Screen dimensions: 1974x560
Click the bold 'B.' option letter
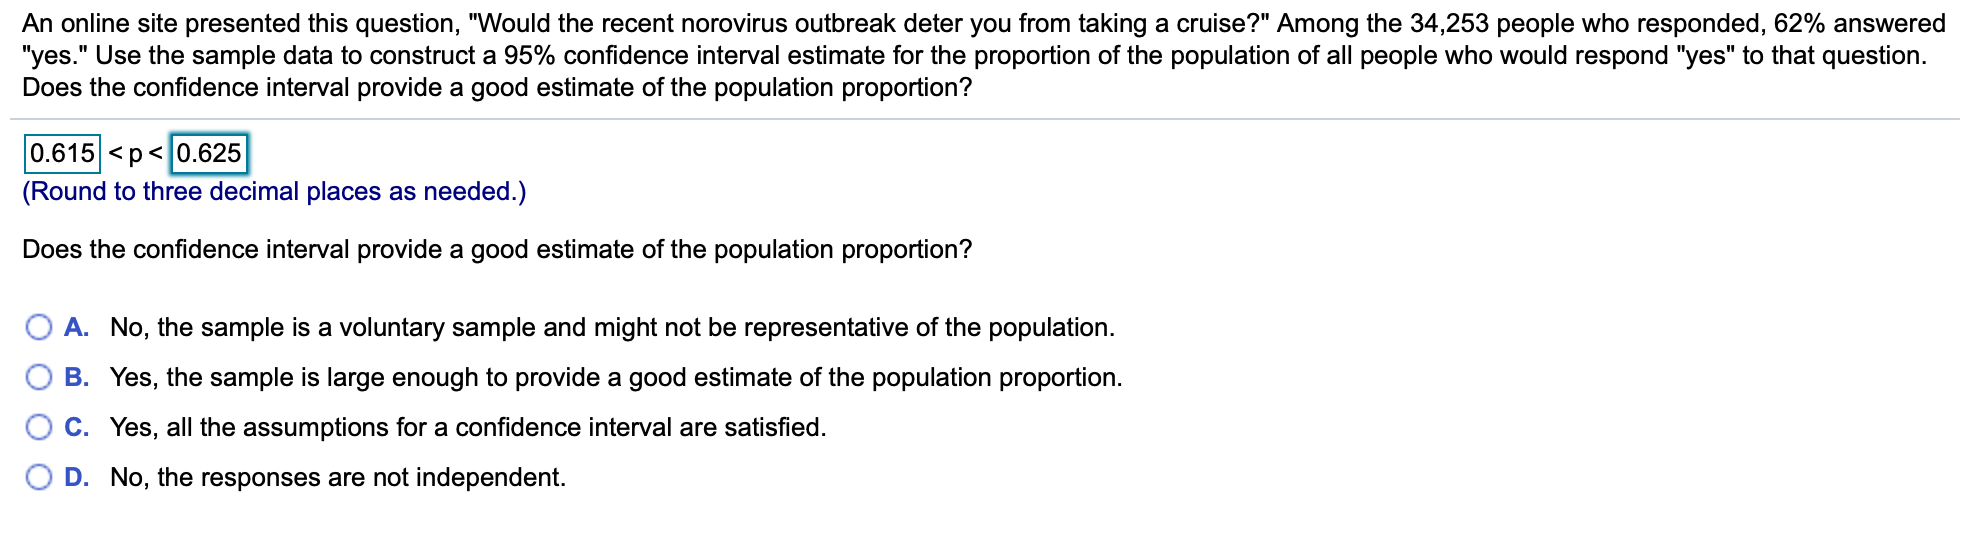point(77,377)
